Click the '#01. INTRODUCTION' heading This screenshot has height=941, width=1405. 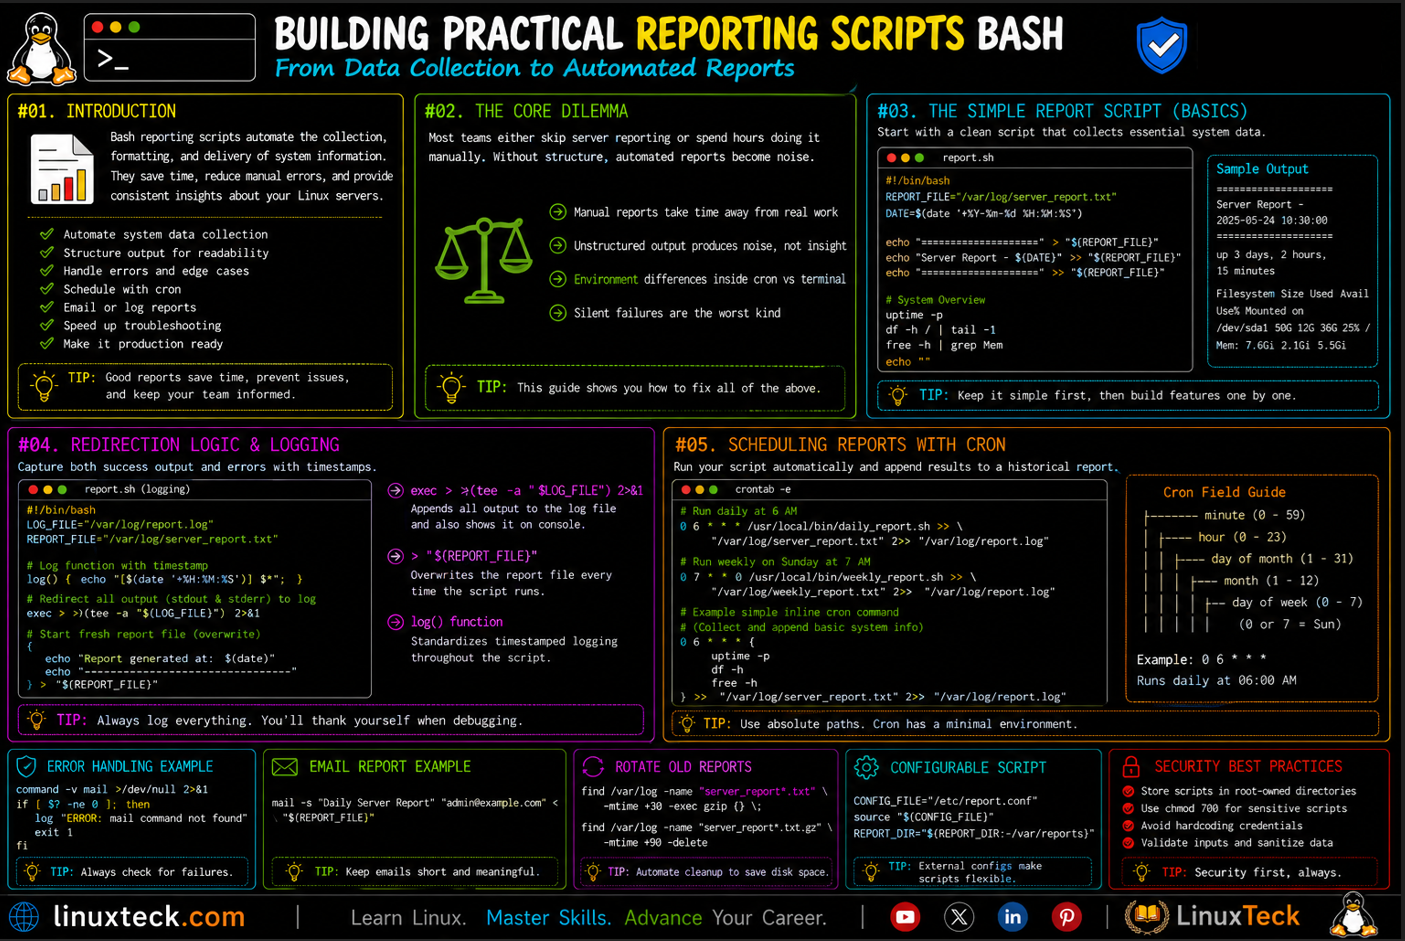[x=97, y=111]
